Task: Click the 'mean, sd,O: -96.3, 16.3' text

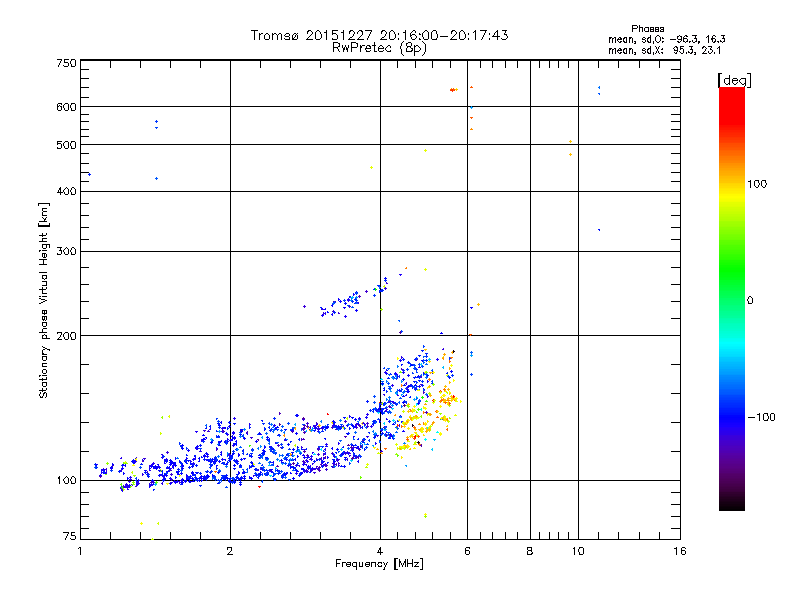Action: [666, 39]
